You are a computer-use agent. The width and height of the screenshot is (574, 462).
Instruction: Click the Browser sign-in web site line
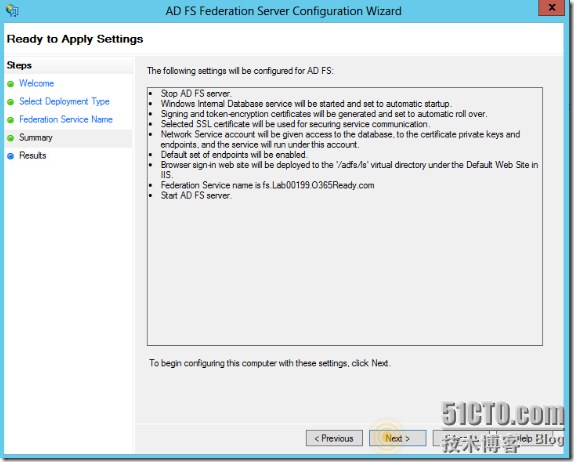pyautogui.click(x=350, y=170)
